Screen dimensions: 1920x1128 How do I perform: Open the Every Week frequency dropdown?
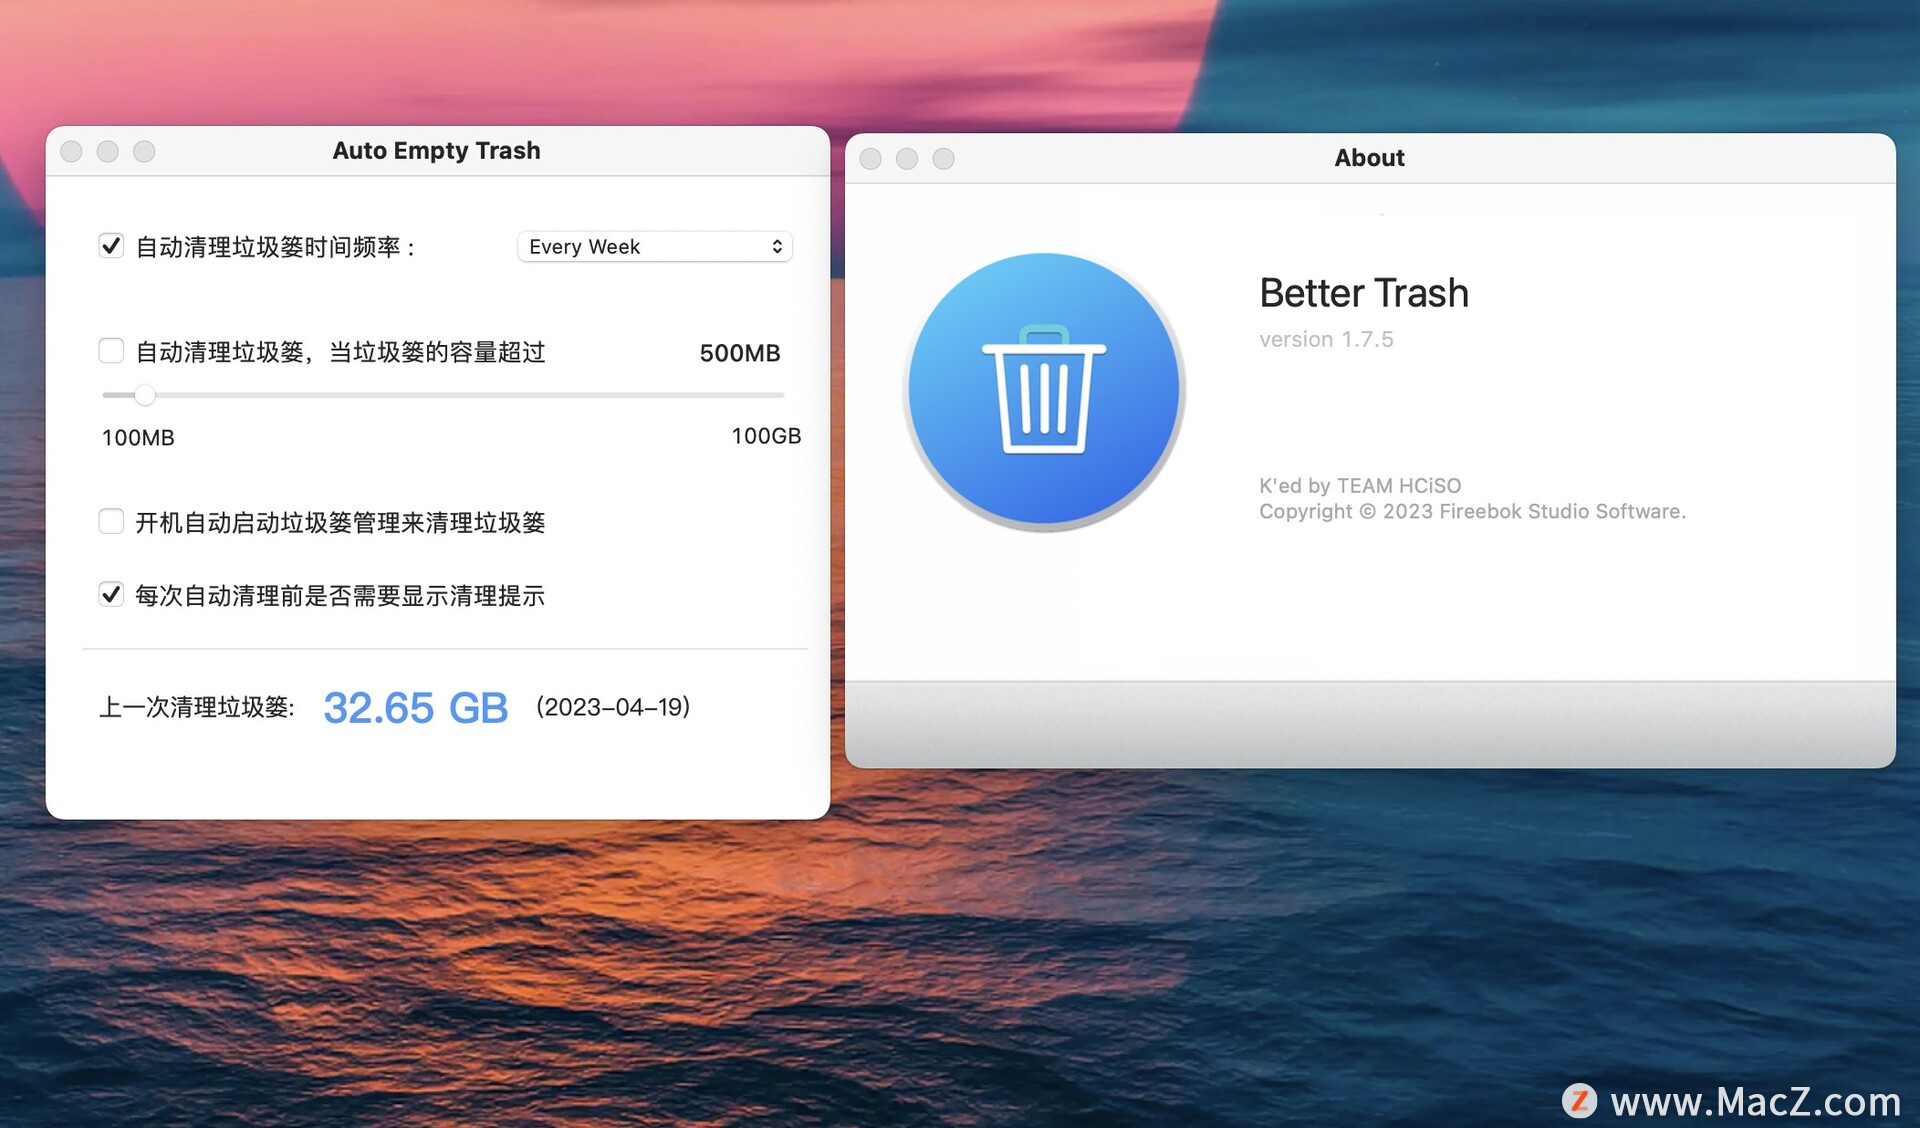(654, 247)
